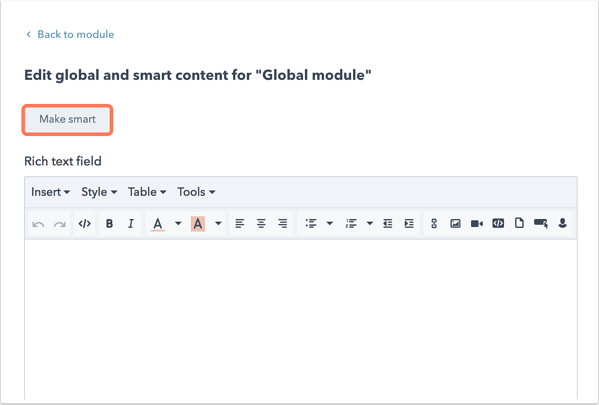Align text left
599x405 pixels.
[x=240, y=224]
